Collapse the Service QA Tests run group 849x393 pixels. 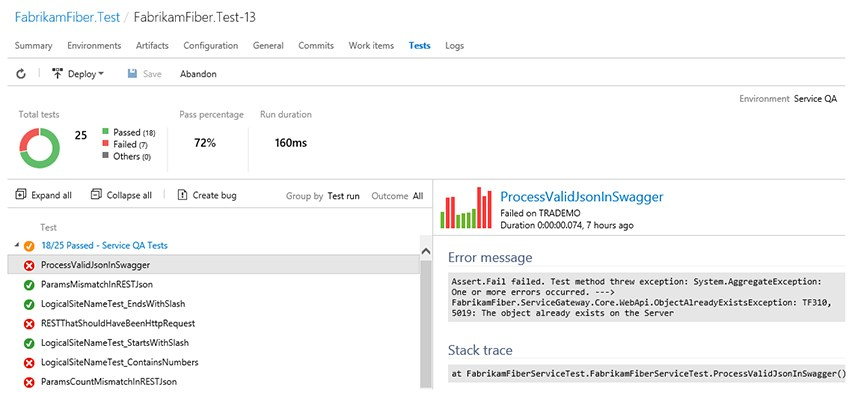pos(17,245)
